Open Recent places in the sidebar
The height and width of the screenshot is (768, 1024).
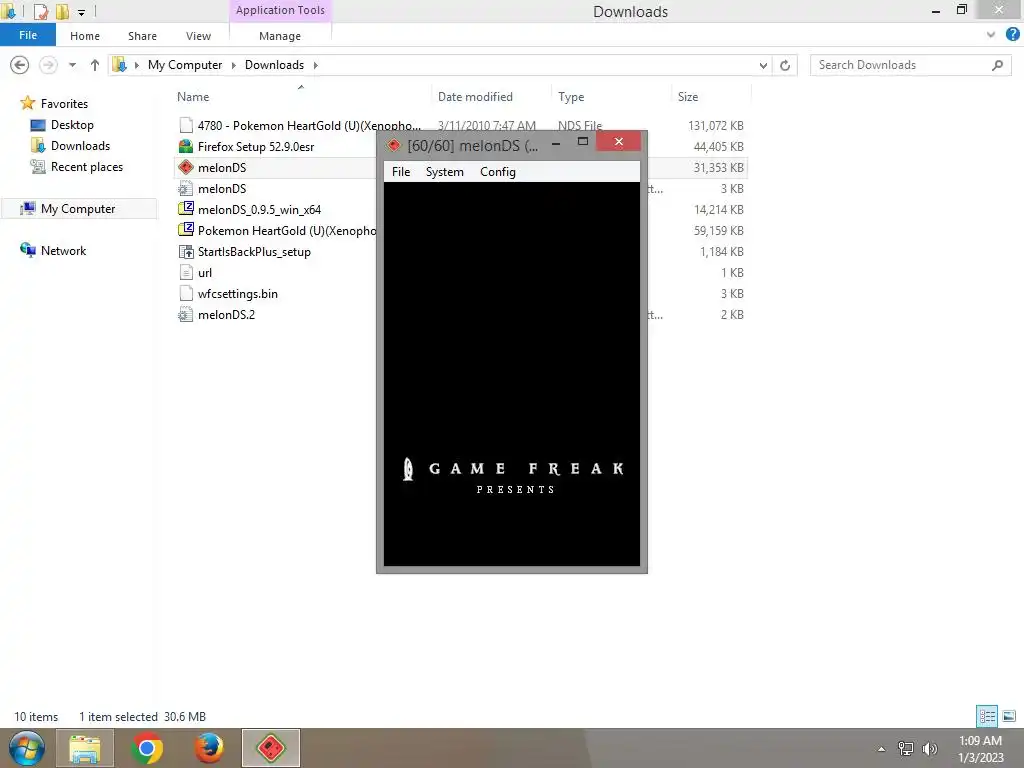[x=86, y=167]
